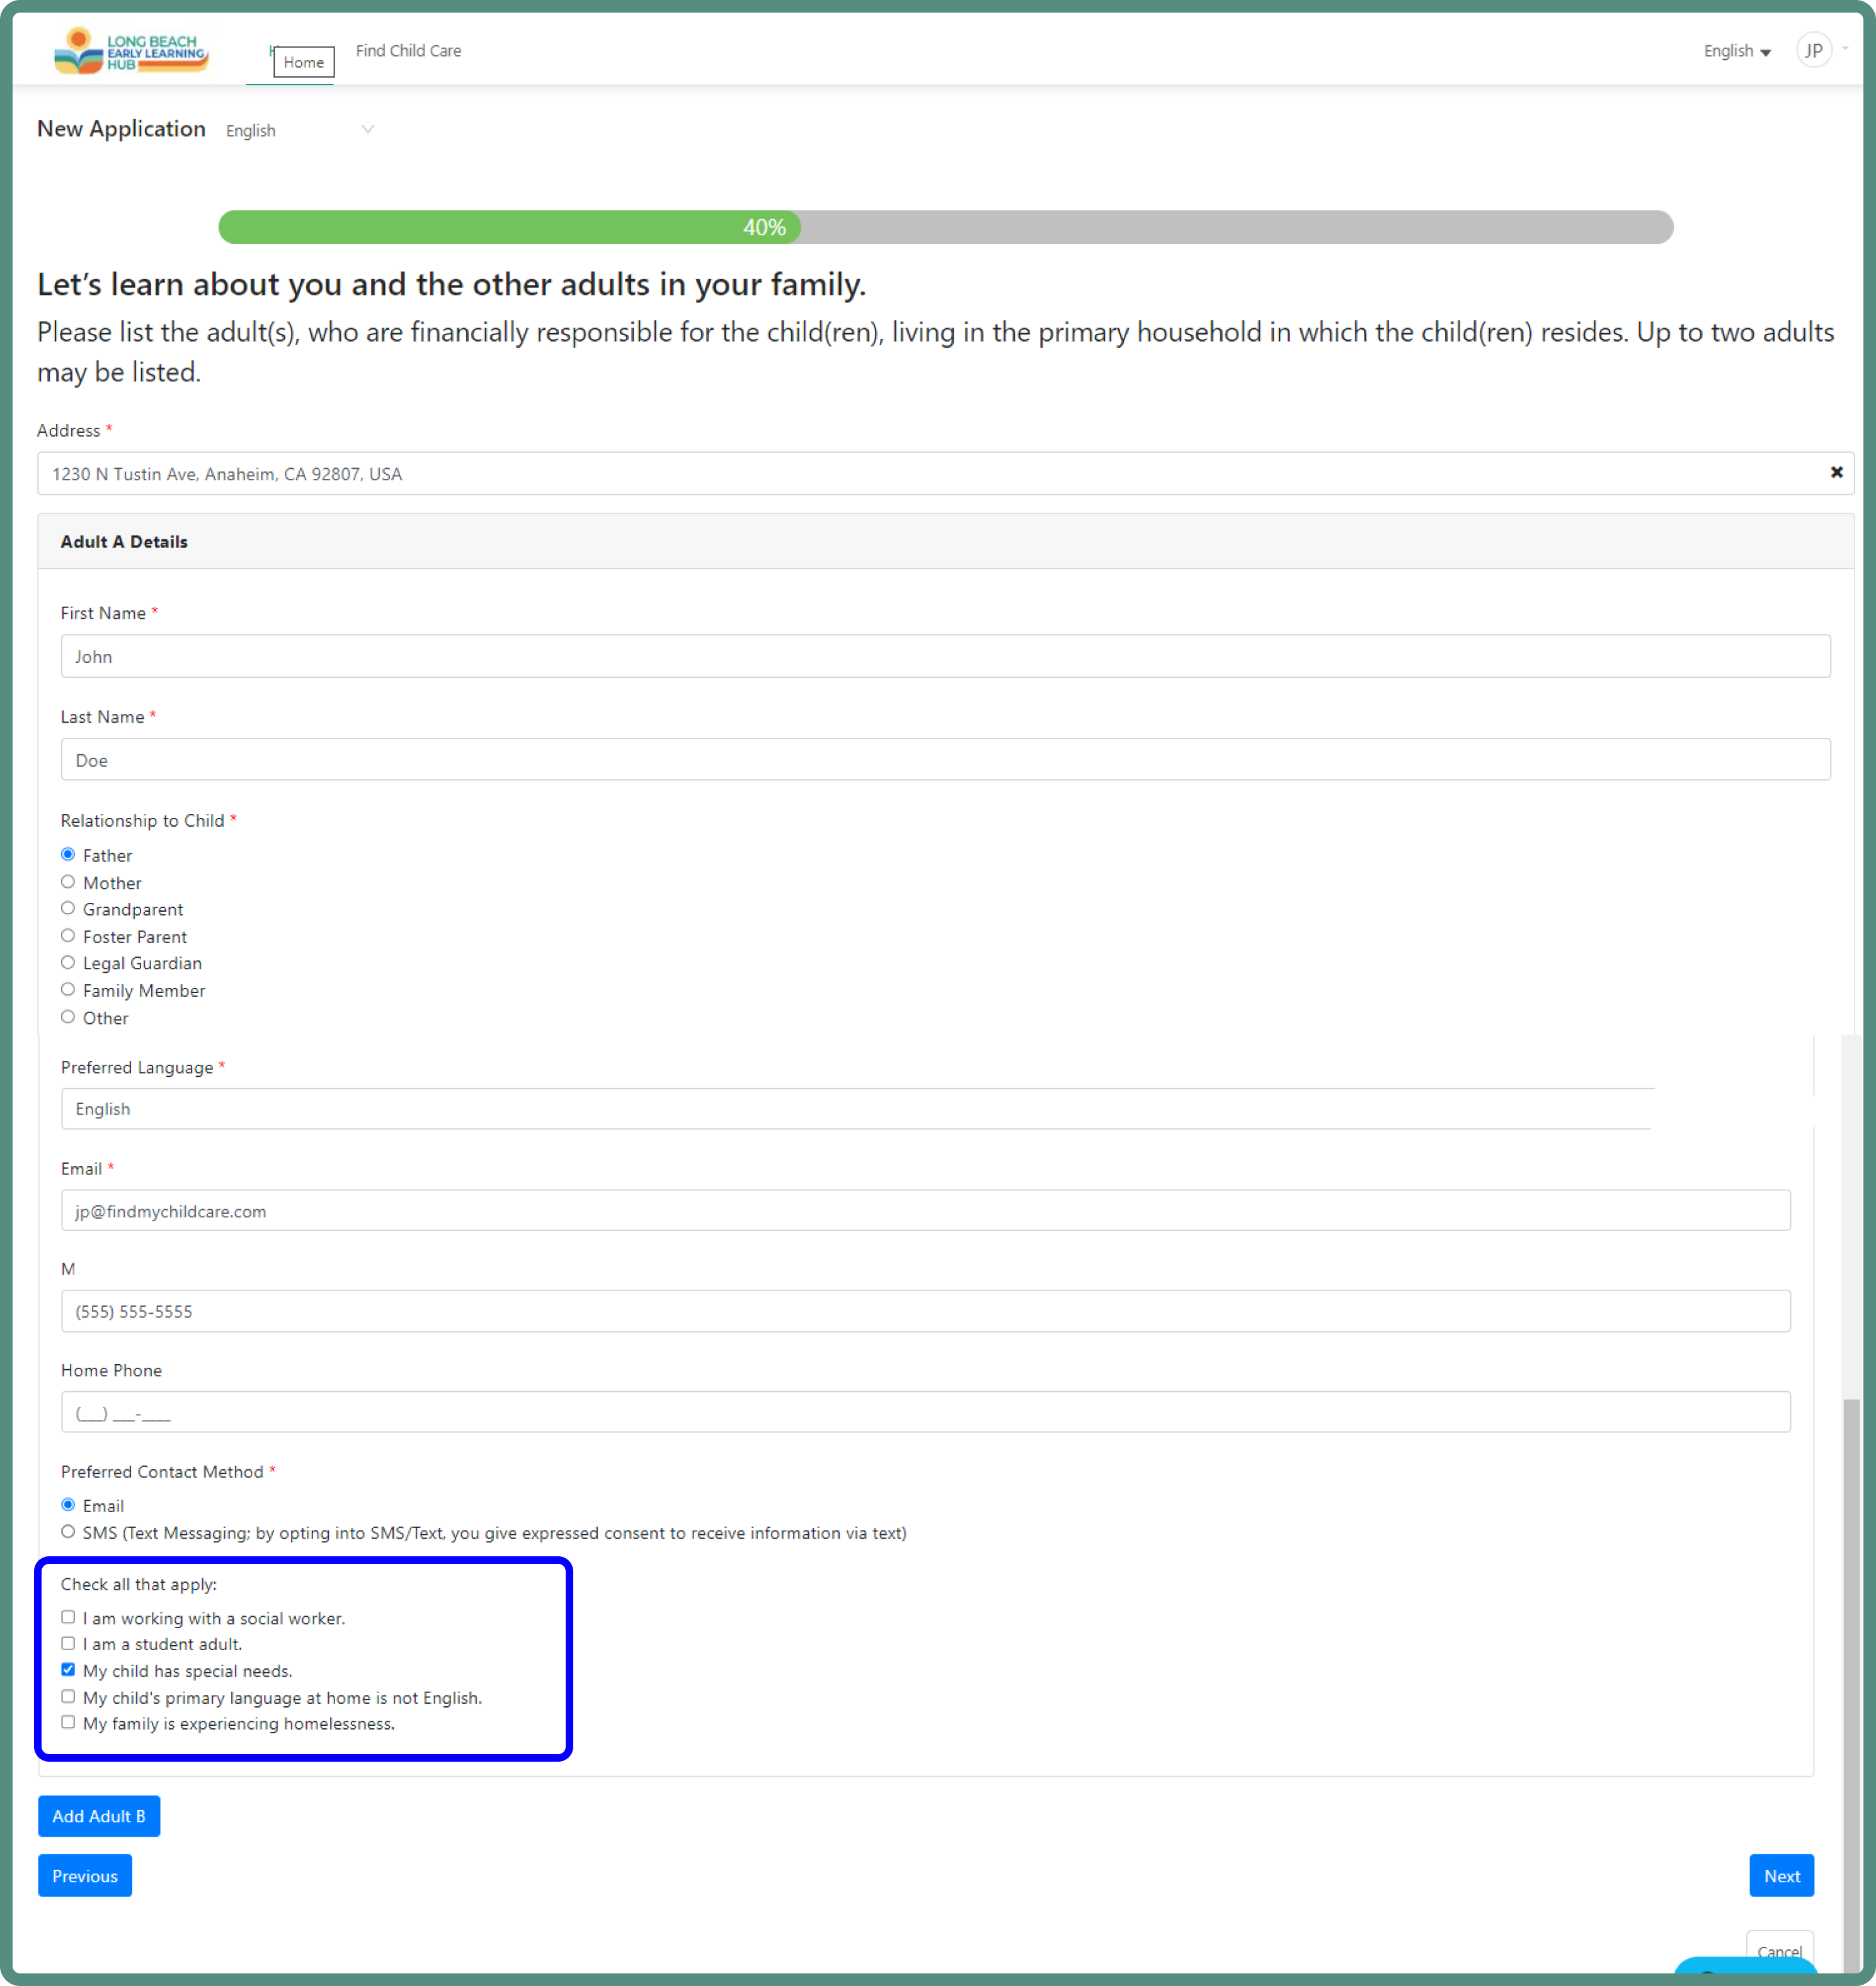
Task: Choose Foster Parent as relationship
Action: [68, 936]
